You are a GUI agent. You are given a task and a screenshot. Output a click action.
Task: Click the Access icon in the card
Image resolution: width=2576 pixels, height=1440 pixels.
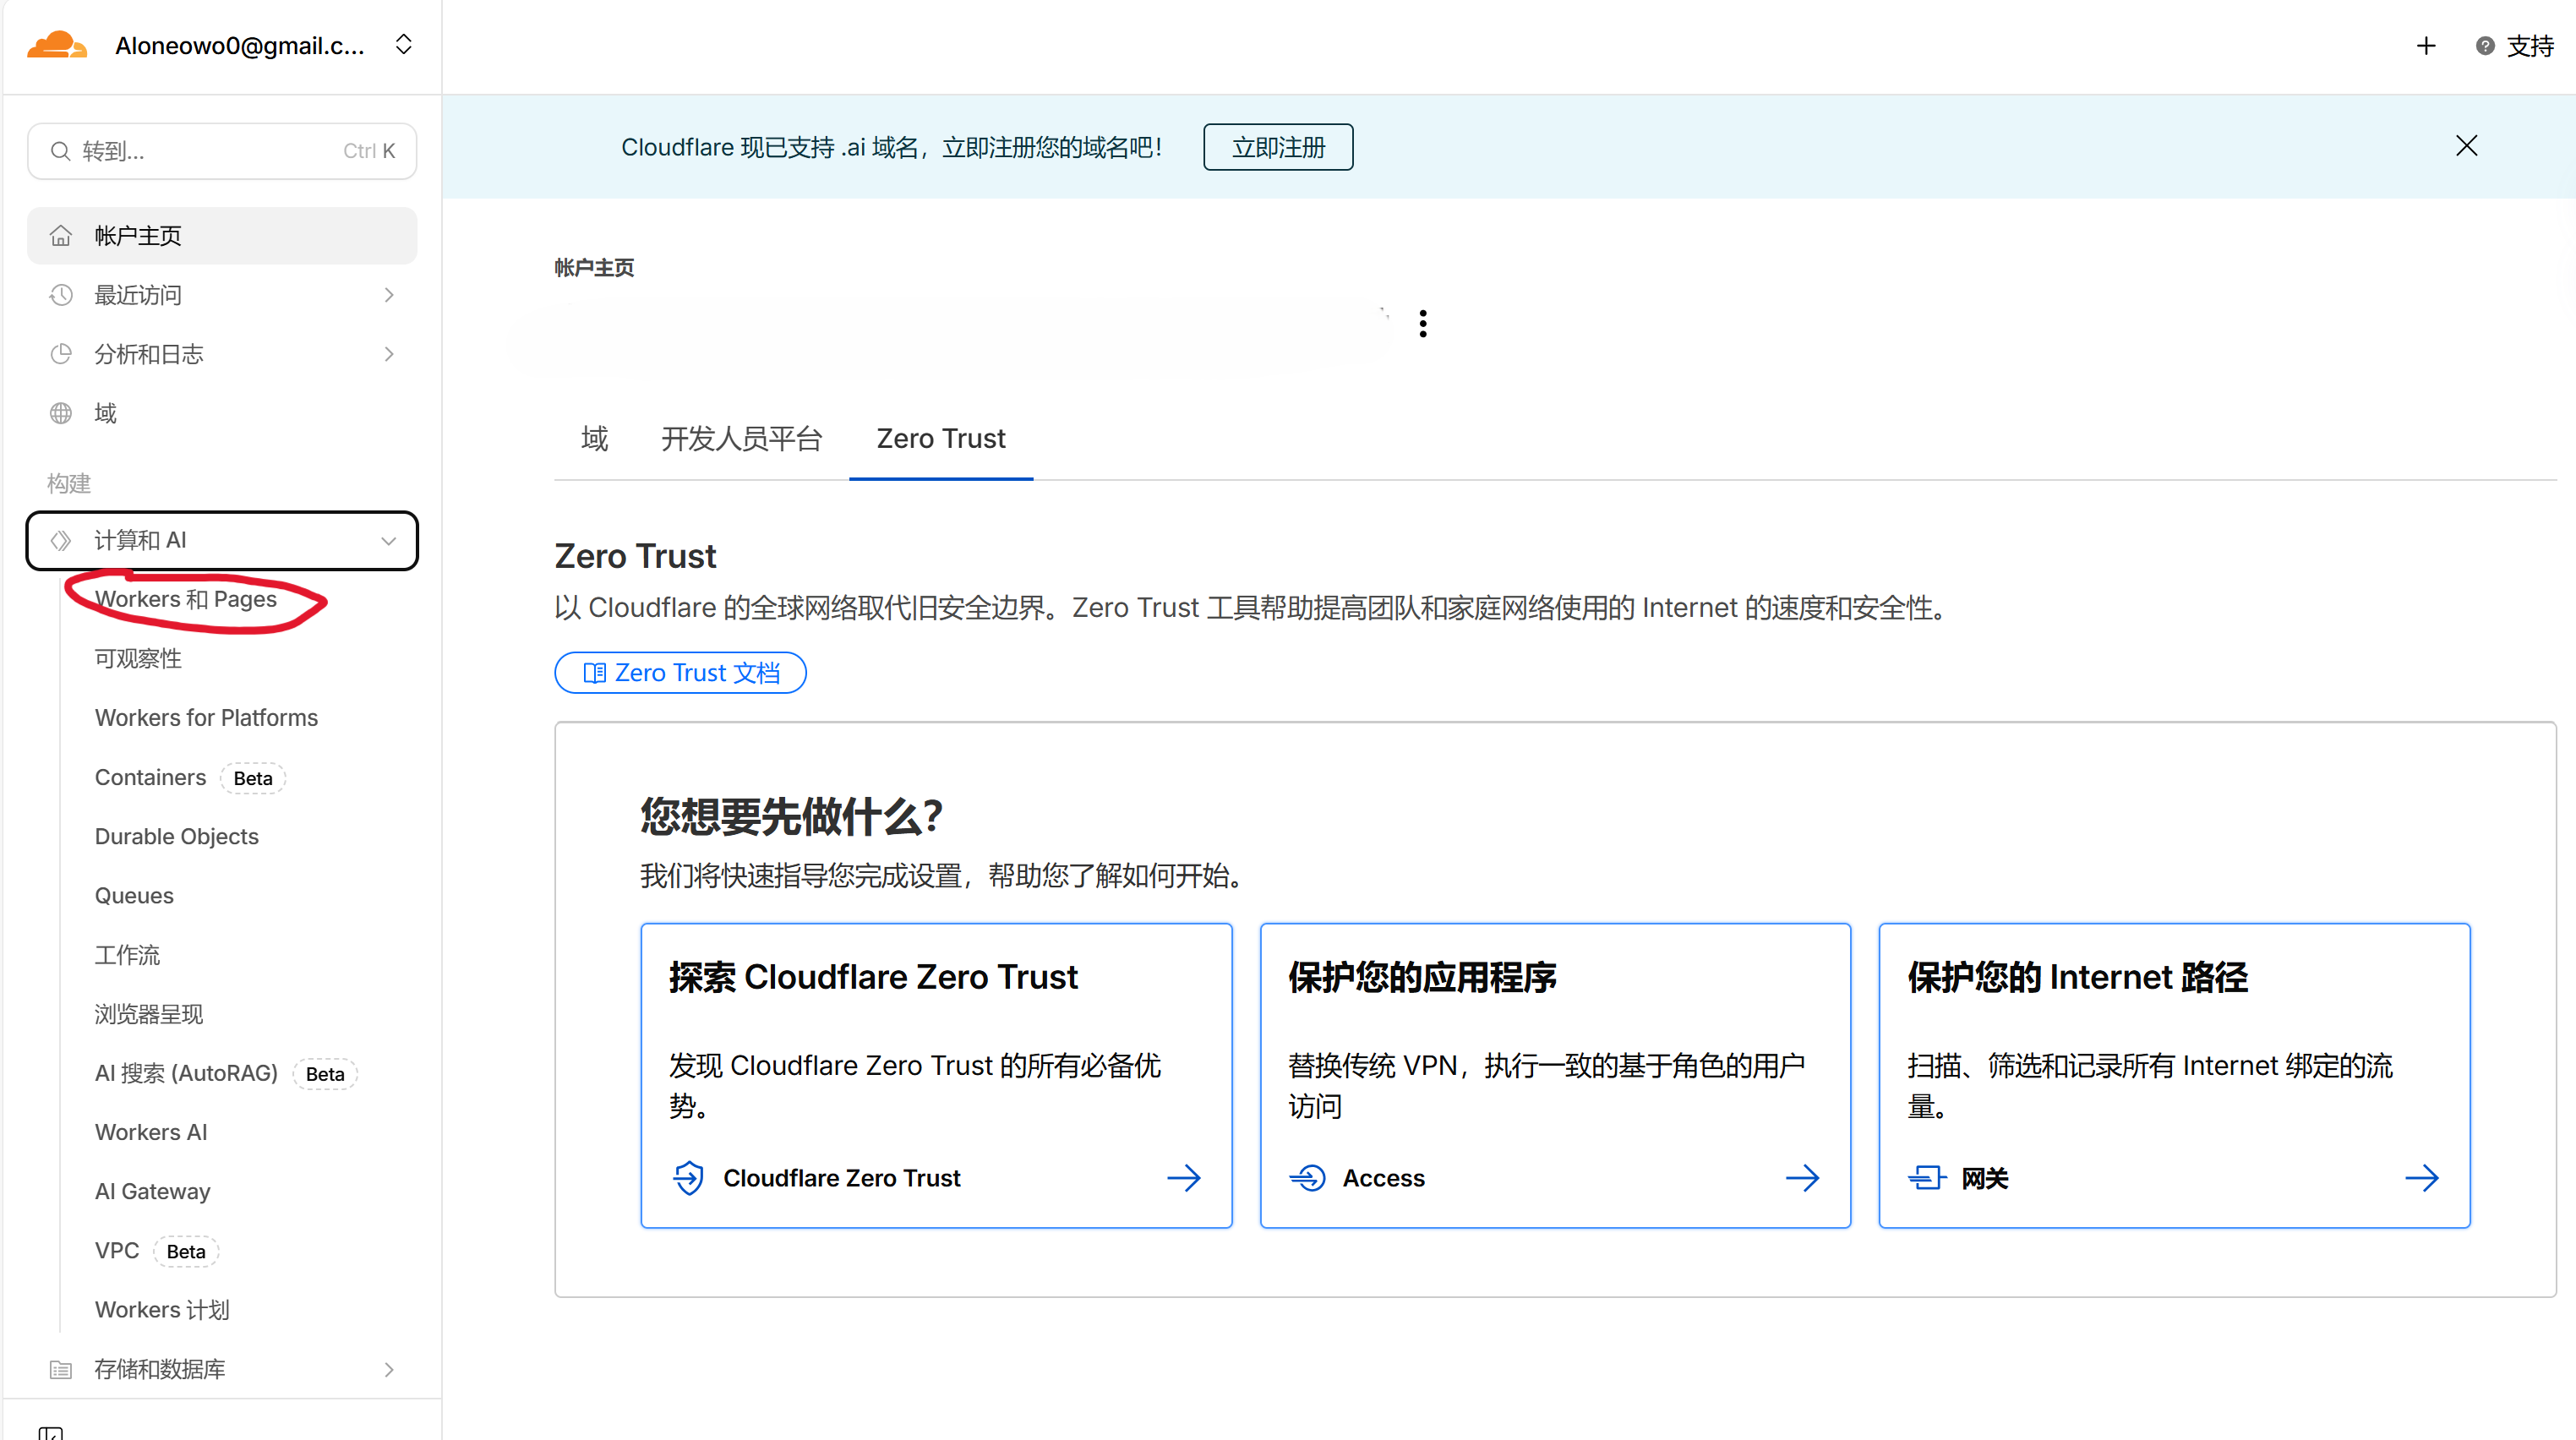(x=1307, y=1178)
